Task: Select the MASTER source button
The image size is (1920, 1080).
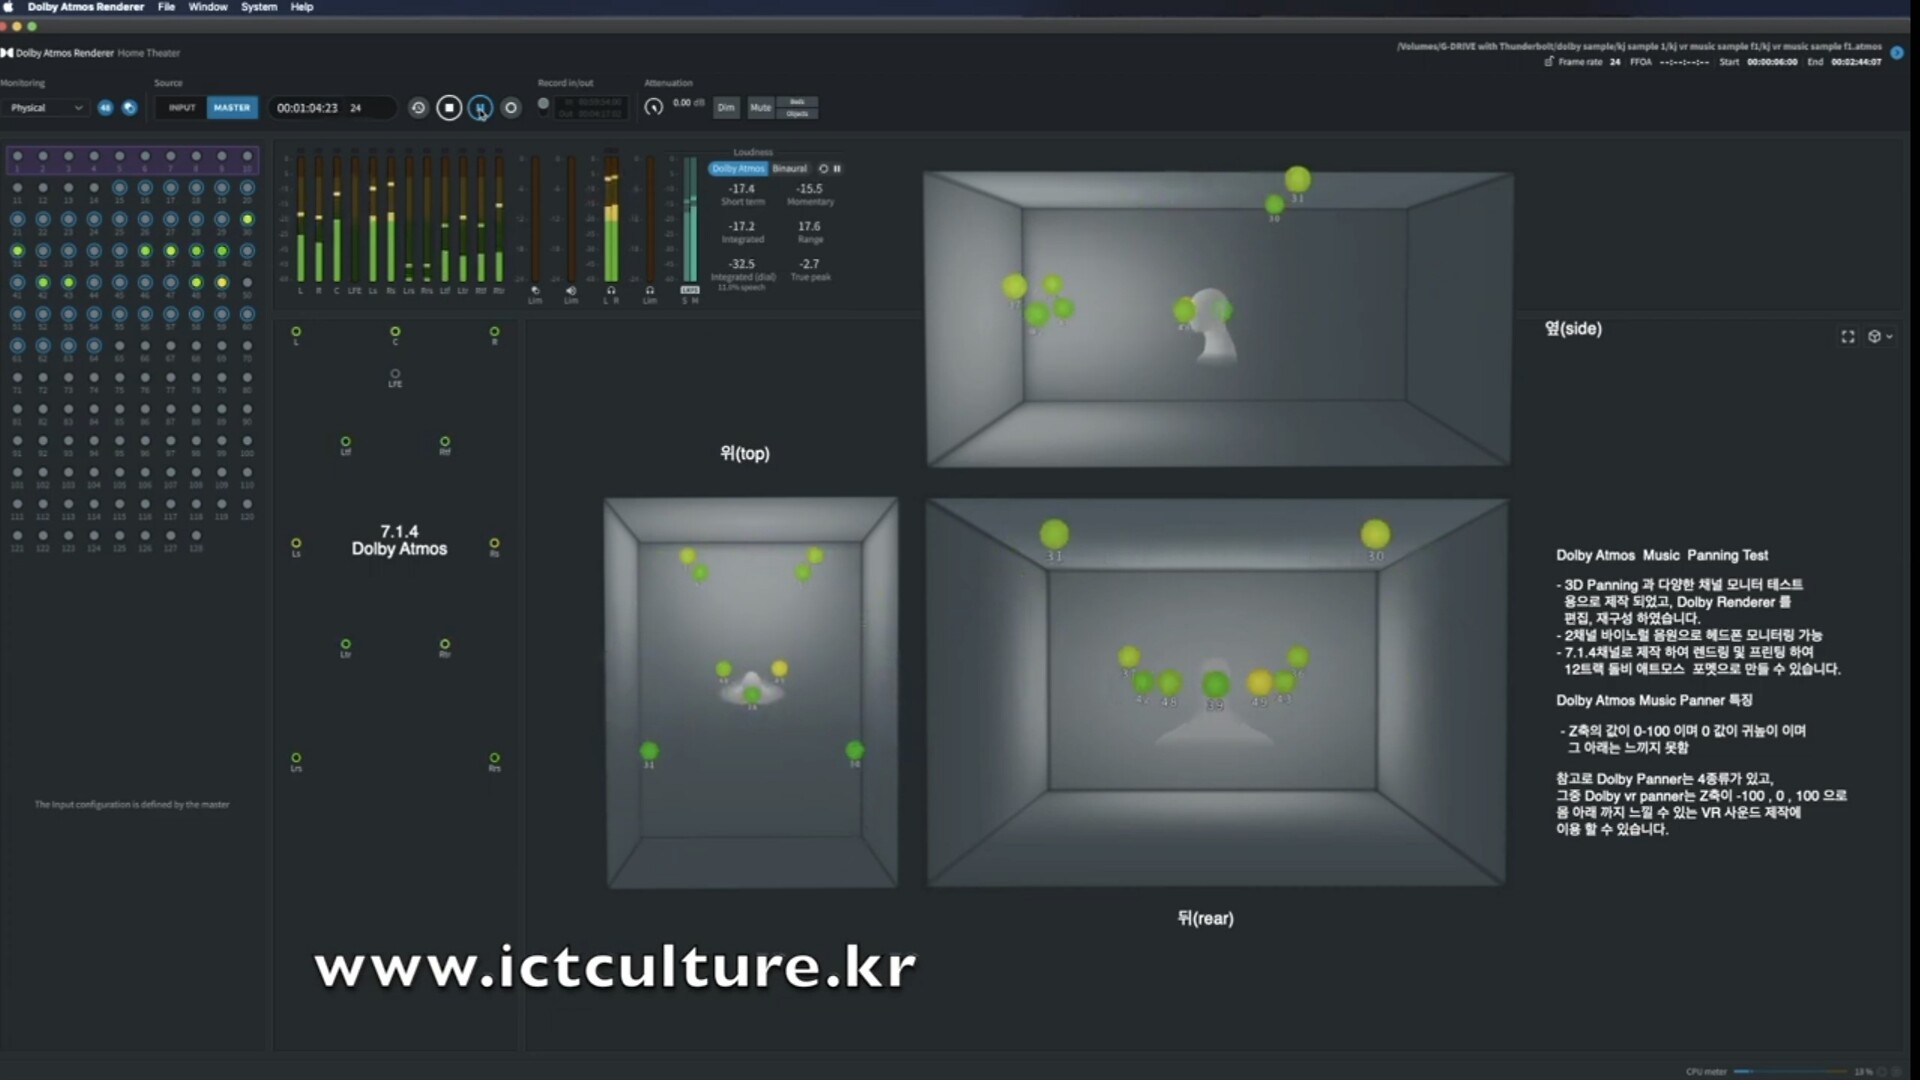Action: pyautogui.click(x=232, y=107)
